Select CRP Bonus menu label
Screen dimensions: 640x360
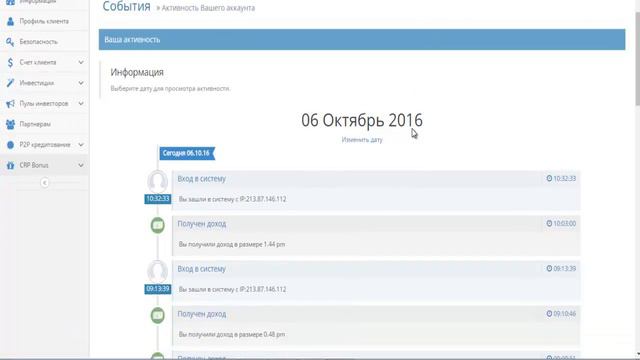pos(34,165)
